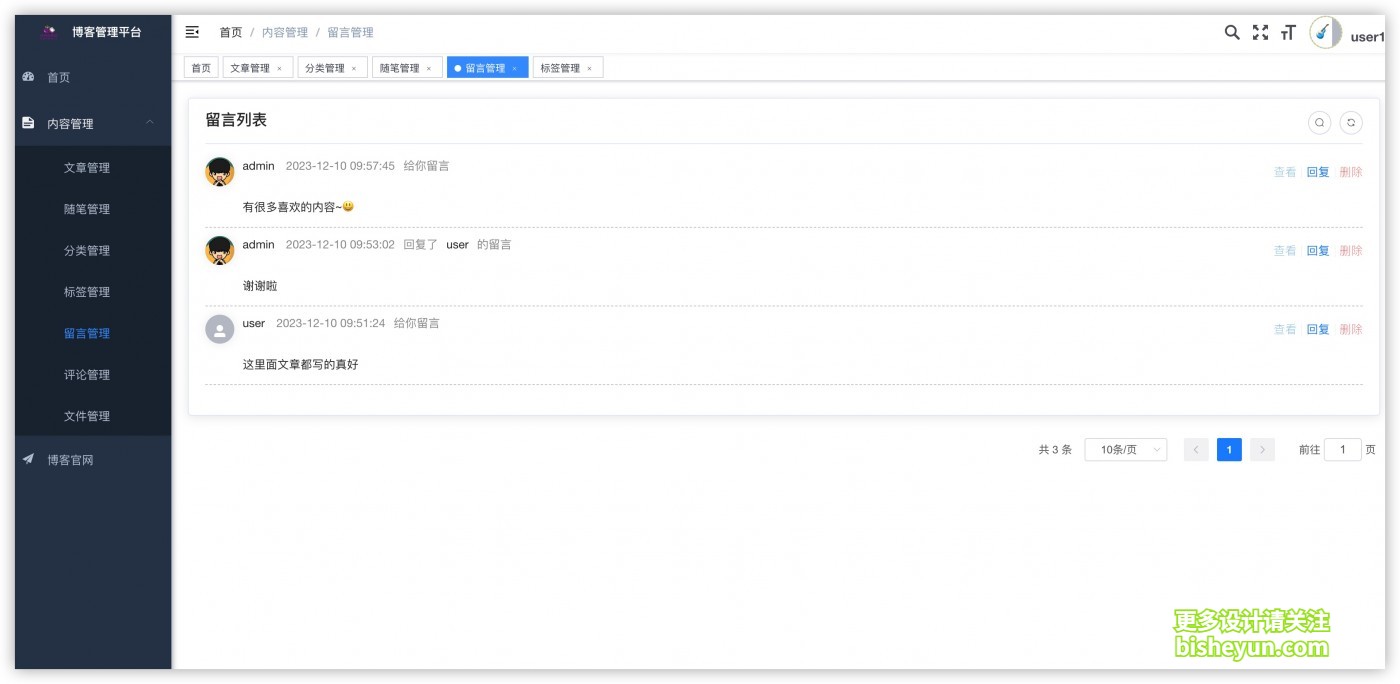
Task: Click the message text 这里面文章都写的真好
Action: (x=300, y=365)
